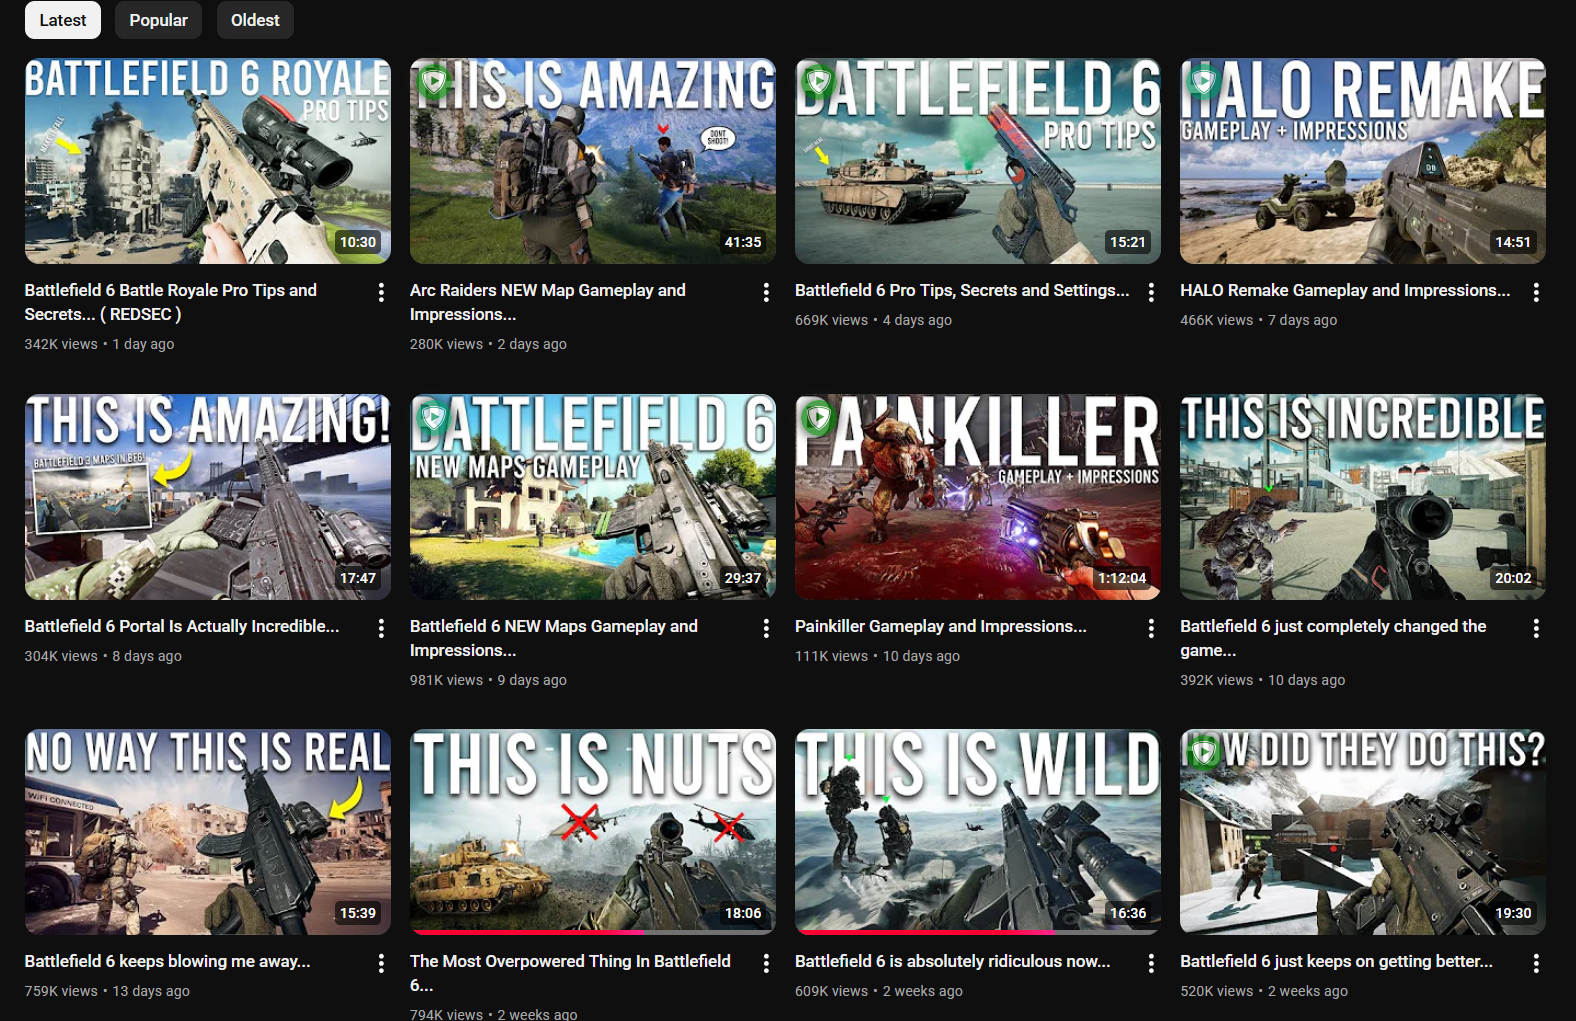Play the 17:47 THIS IS AMAZING! Portal thumbnail
Viewport: 1576px width, 1021px height.
click(x=208, y=497)
